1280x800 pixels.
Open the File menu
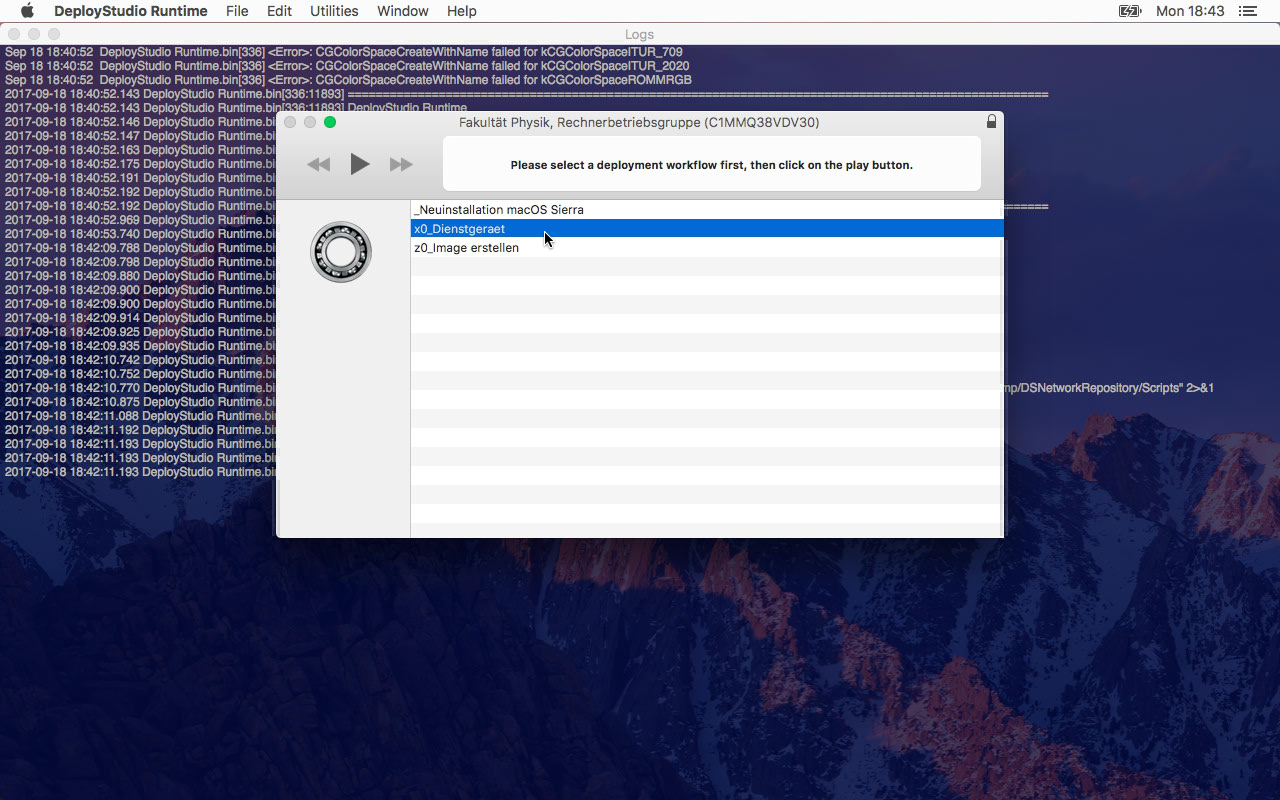coord(237,11)
